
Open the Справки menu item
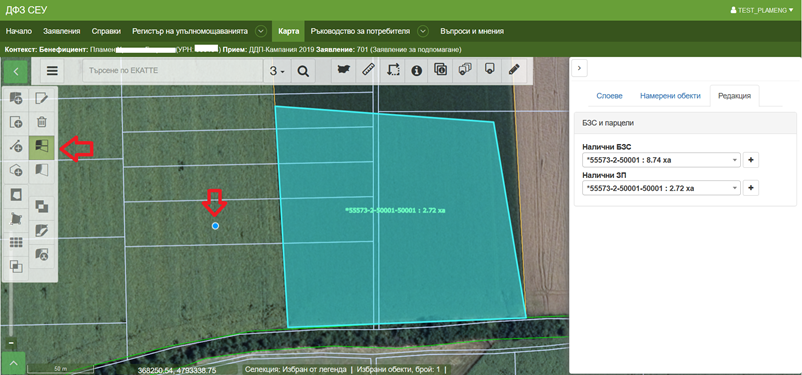coord(106,31)
